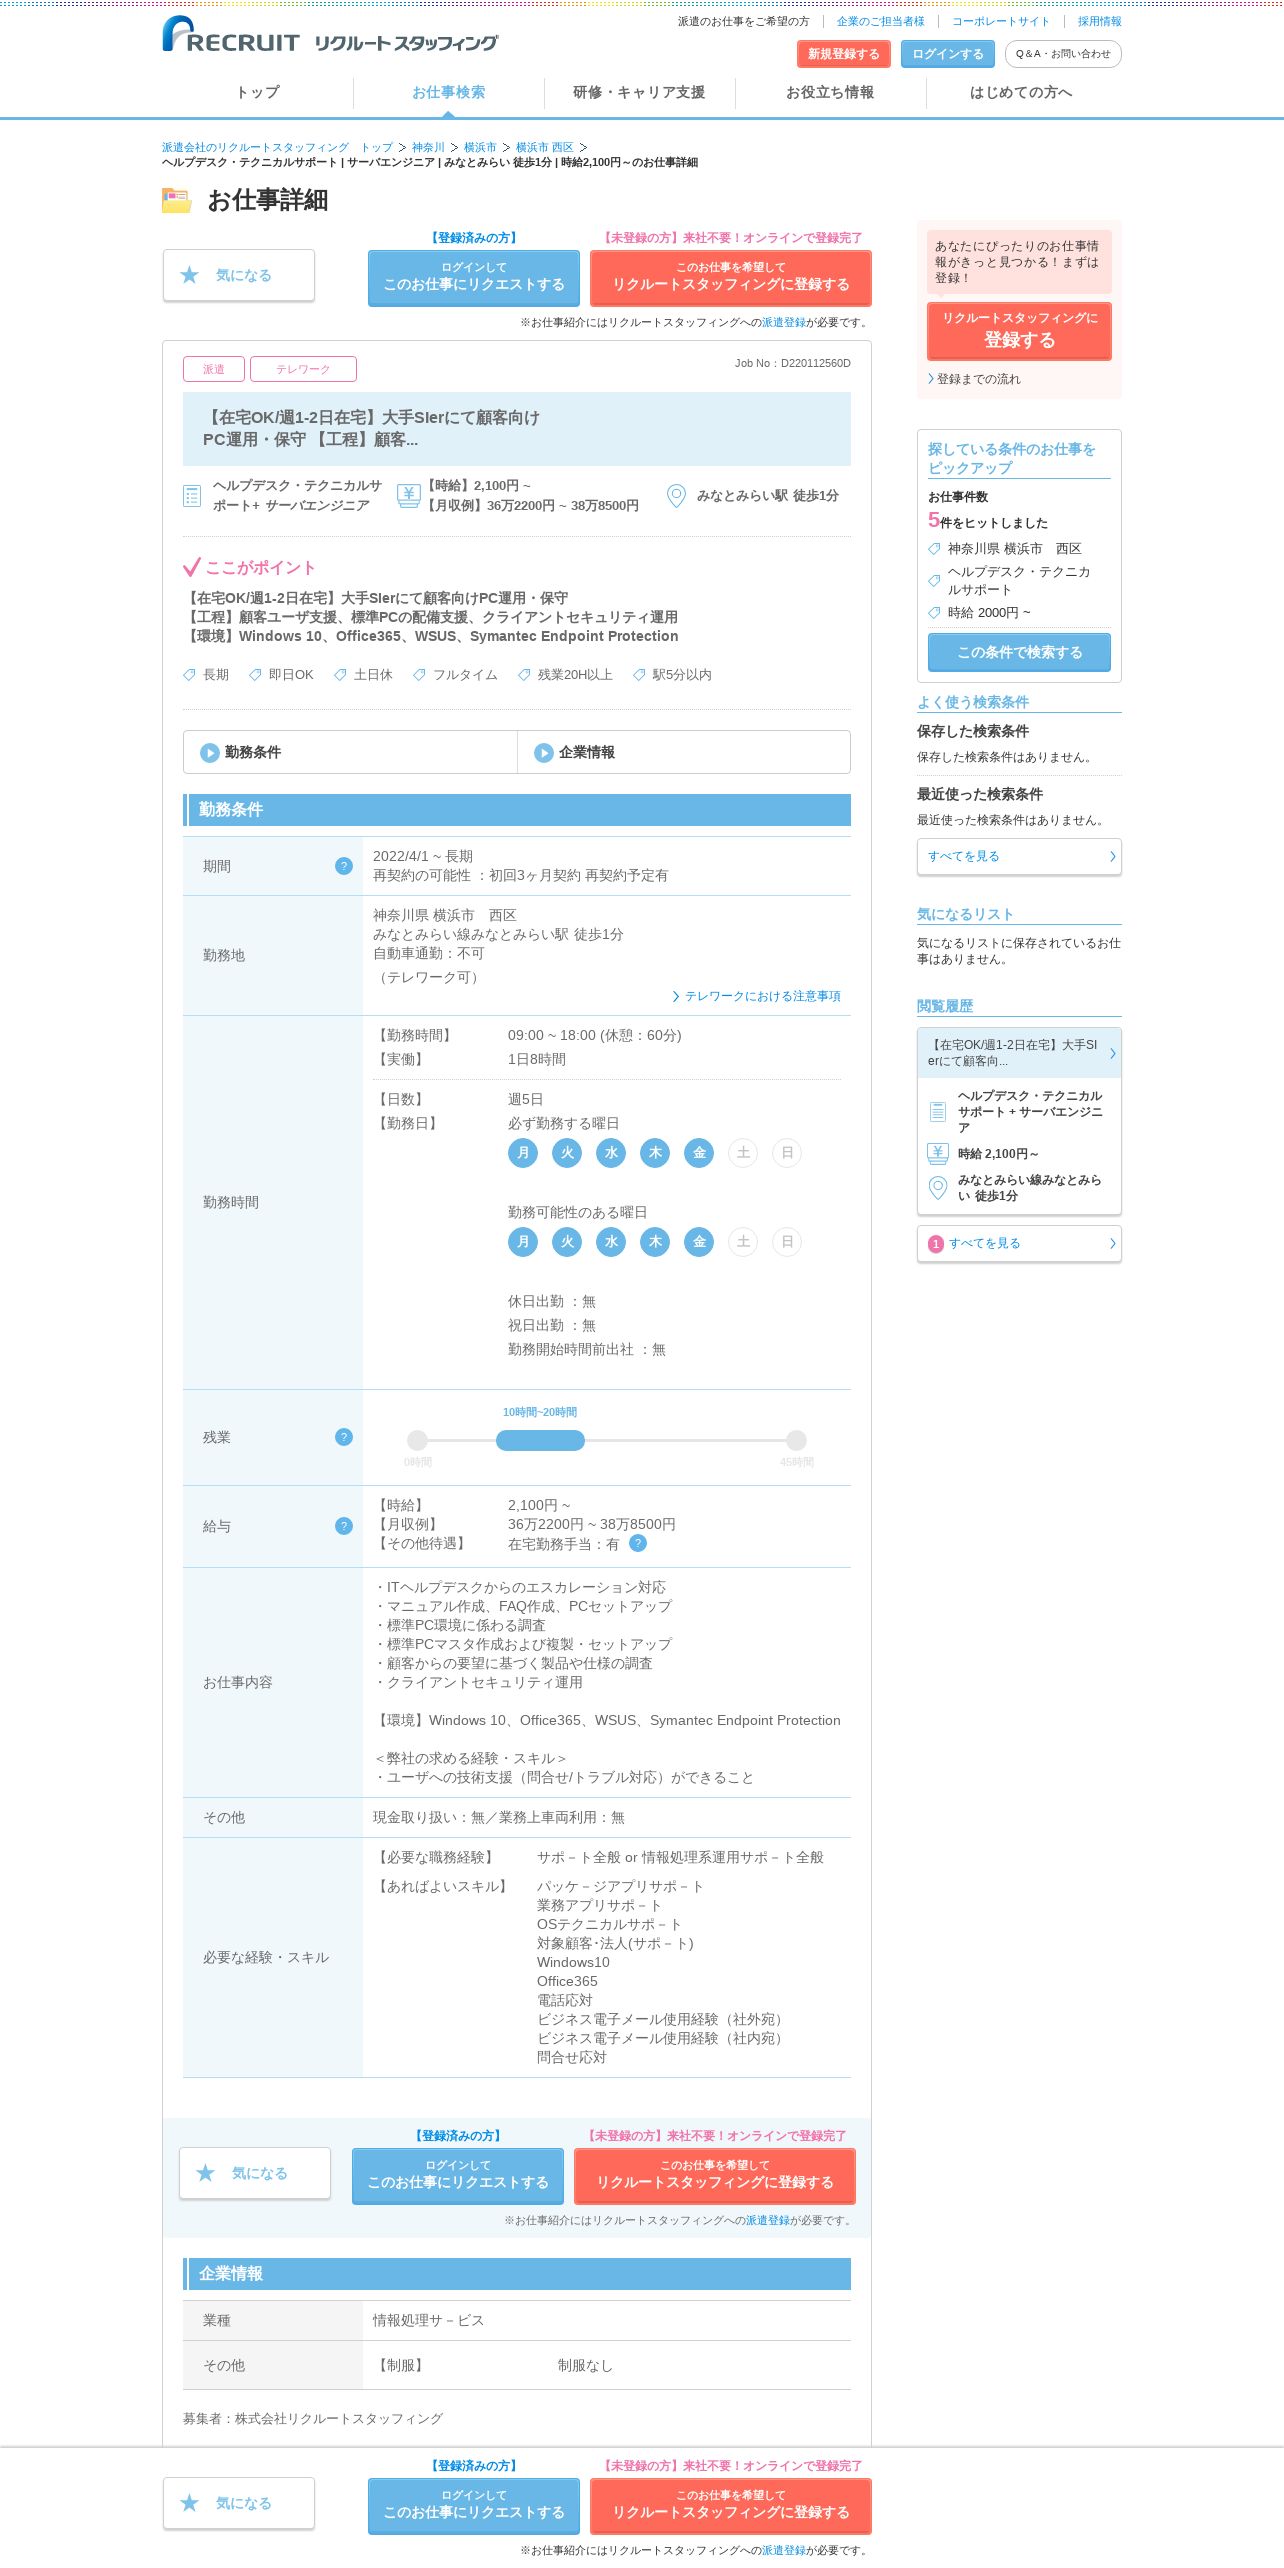The width and height of the screenshot is (1284, 2568).
Task: Click the tag icon beside 駅5分以内
Action: tap(639, 675)
